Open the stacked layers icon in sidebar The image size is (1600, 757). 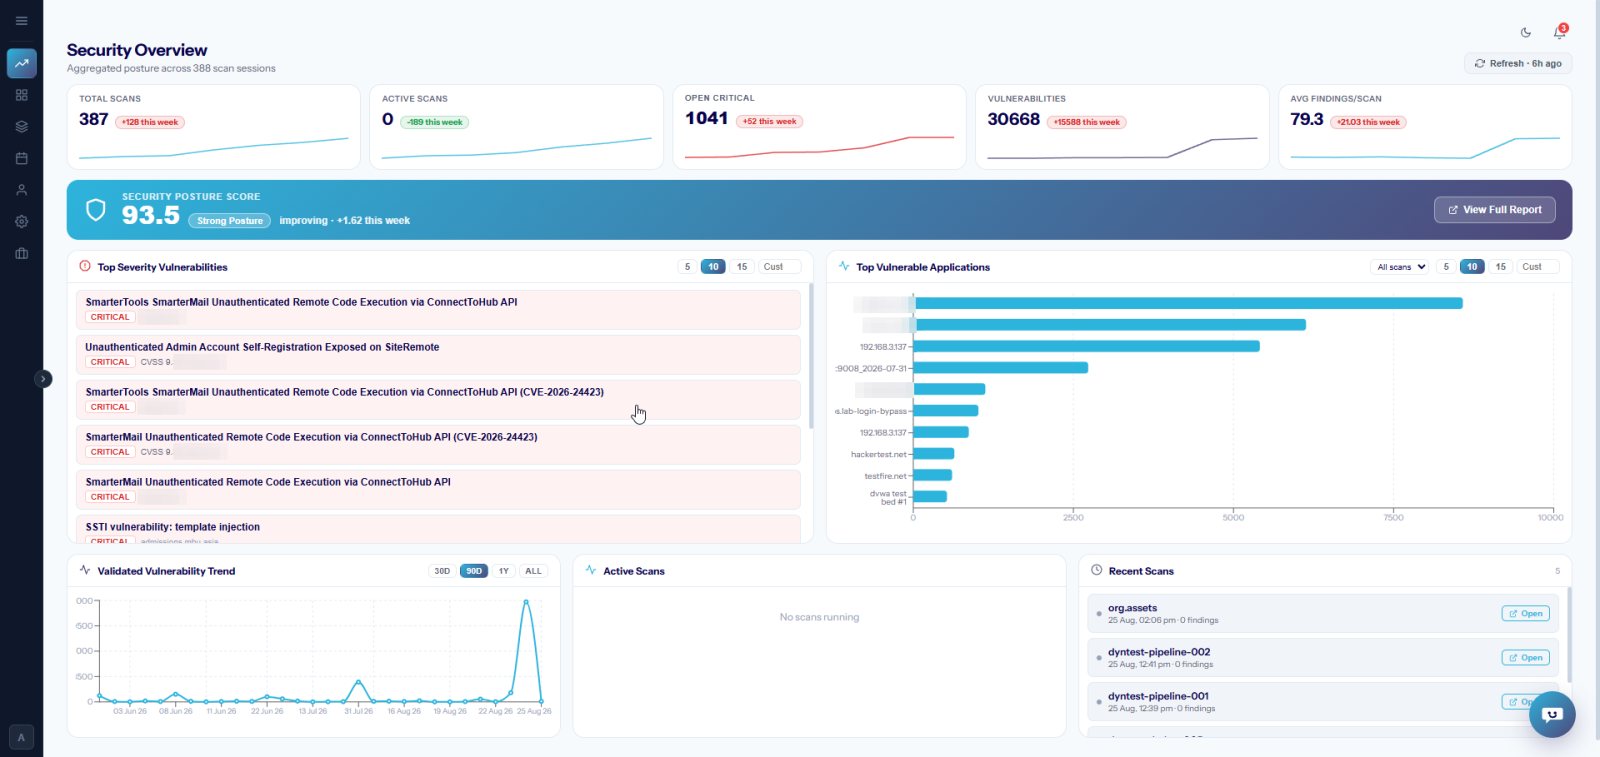click(x=21, y=127)
